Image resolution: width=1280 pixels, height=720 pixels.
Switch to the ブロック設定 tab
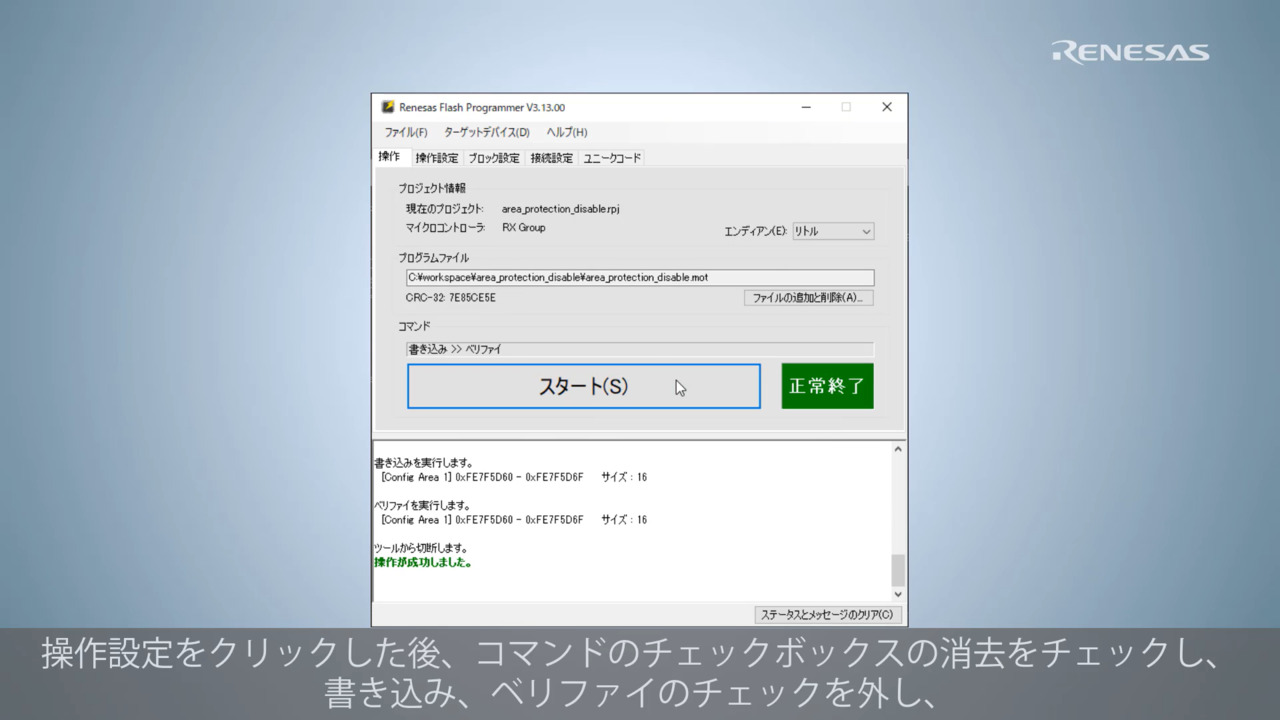pyautogui.click(x=494, y=158)
